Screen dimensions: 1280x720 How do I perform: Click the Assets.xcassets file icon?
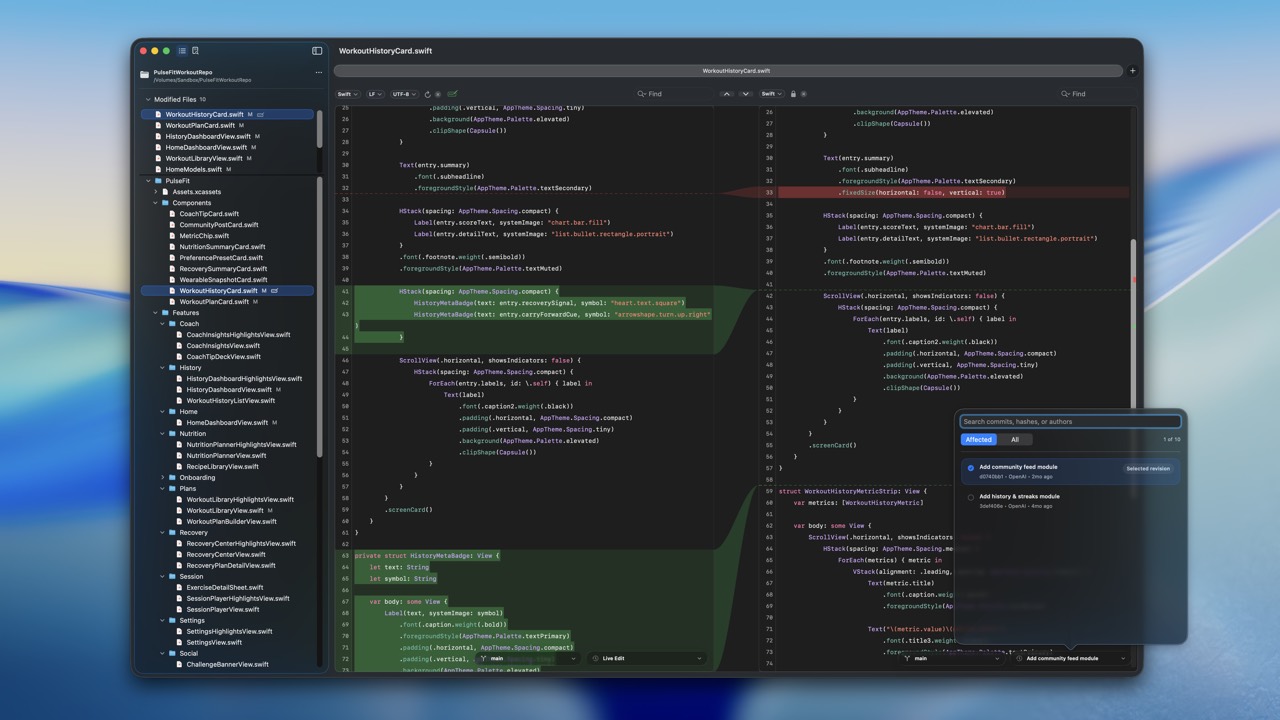coord(165,192)
